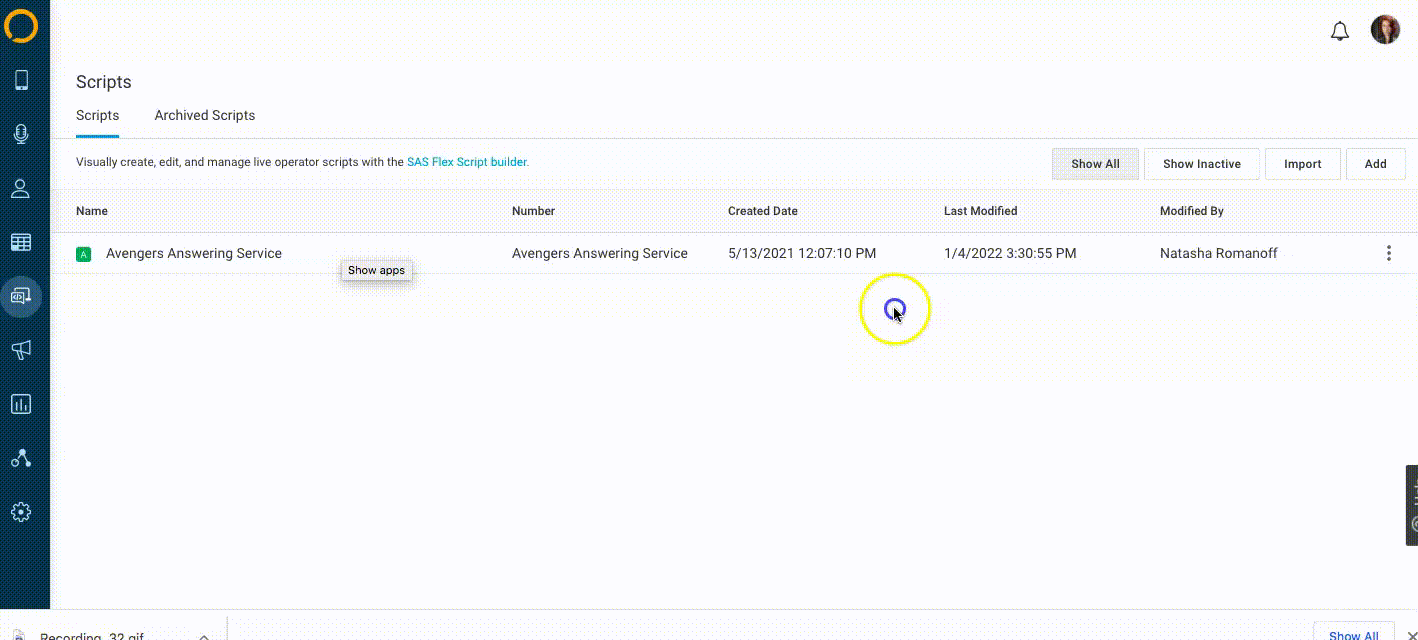Viewport: 1418px width, 640px height.
Task: Follow the SAS Flex Script builder link
Action: click(x=467, y=162)
